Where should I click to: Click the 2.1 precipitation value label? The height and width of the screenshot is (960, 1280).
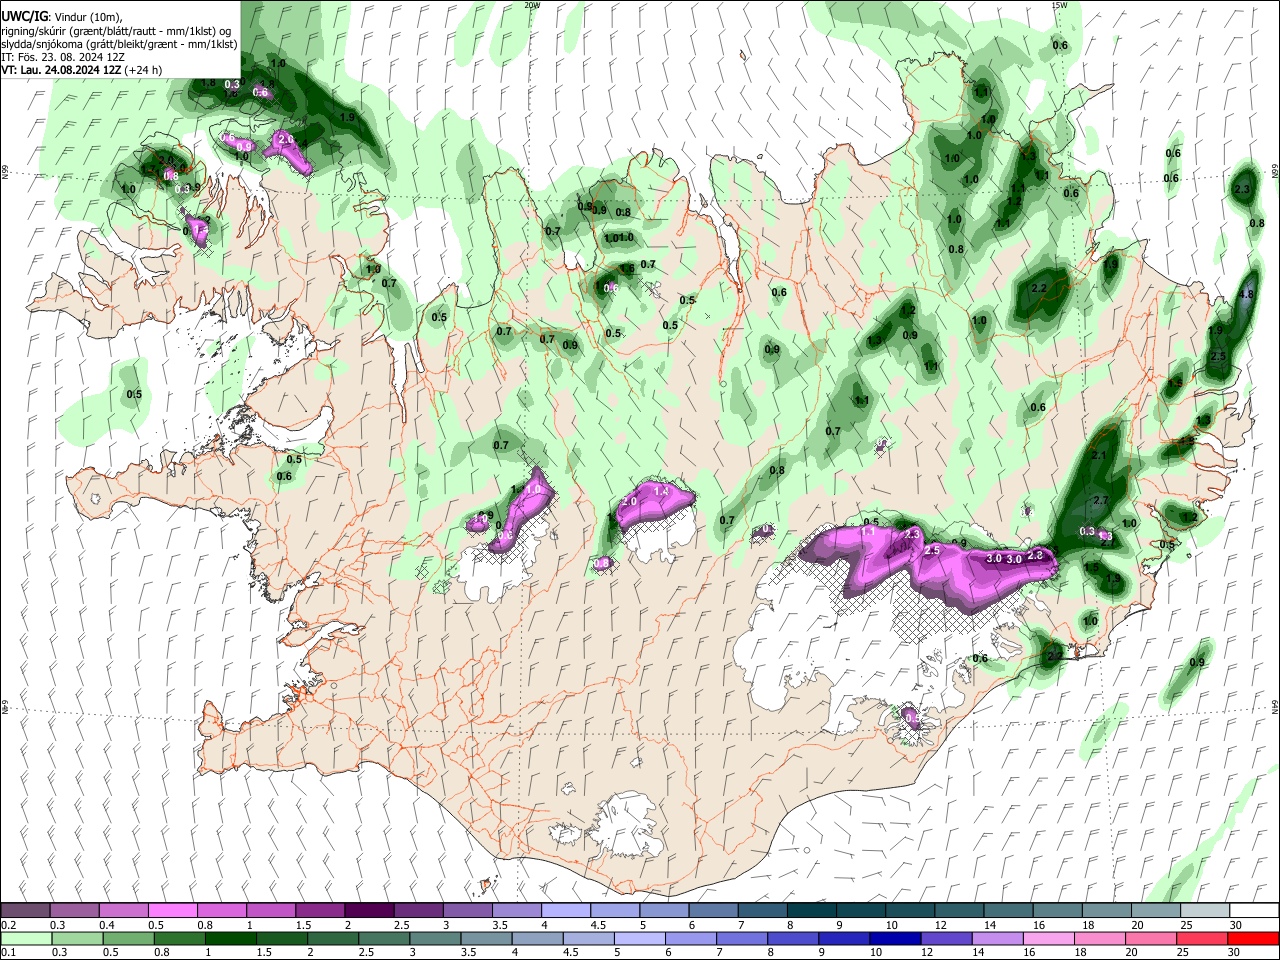[x=1099, y=455]
